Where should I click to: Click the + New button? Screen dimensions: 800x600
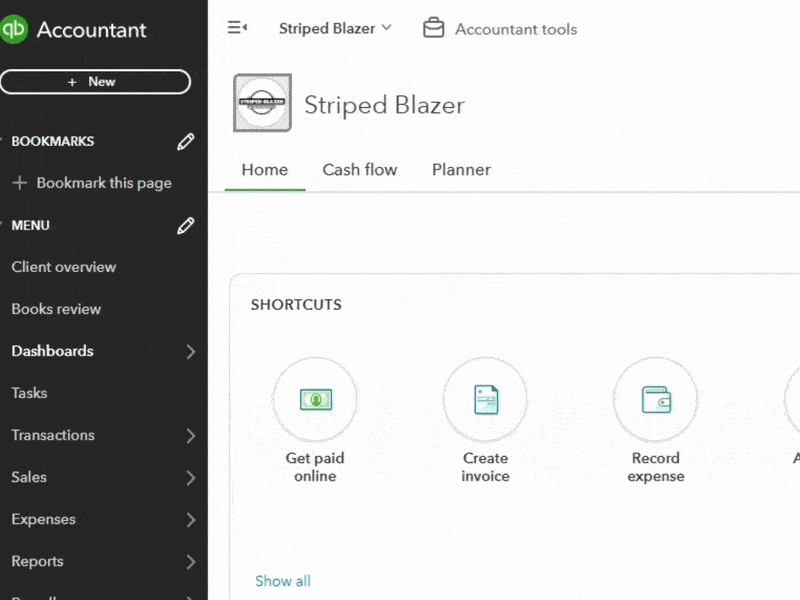pyautogui.click(x=95, y=82)
